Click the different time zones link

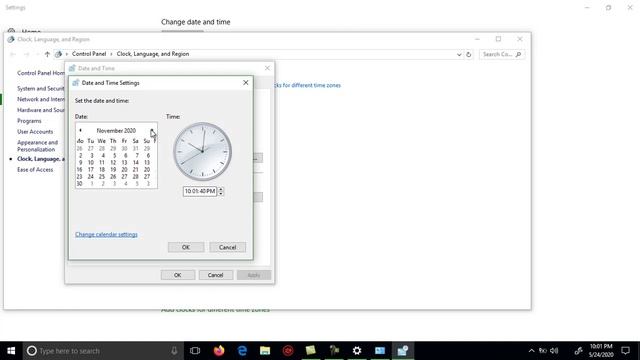[307, 85]
